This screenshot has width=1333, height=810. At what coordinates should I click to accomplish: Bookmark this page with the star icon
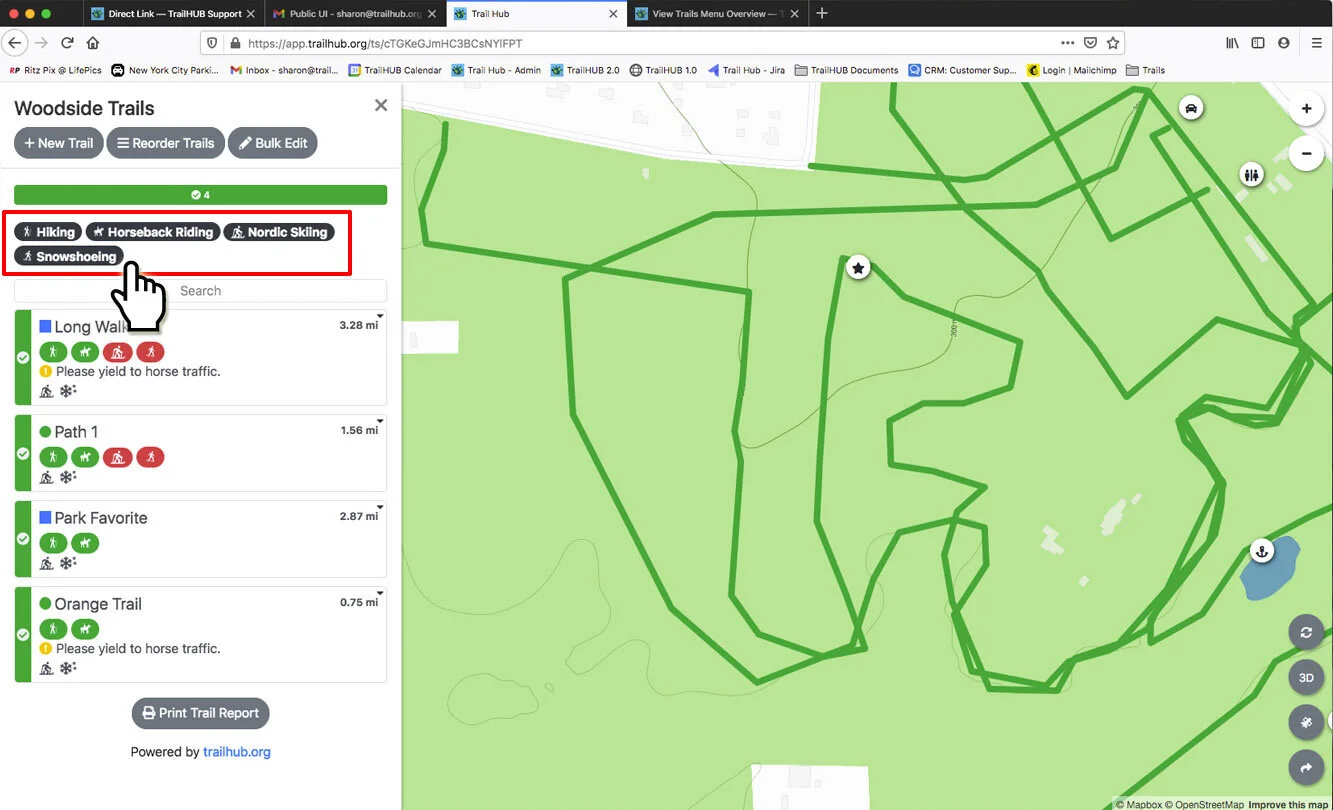pos(1112,43)
